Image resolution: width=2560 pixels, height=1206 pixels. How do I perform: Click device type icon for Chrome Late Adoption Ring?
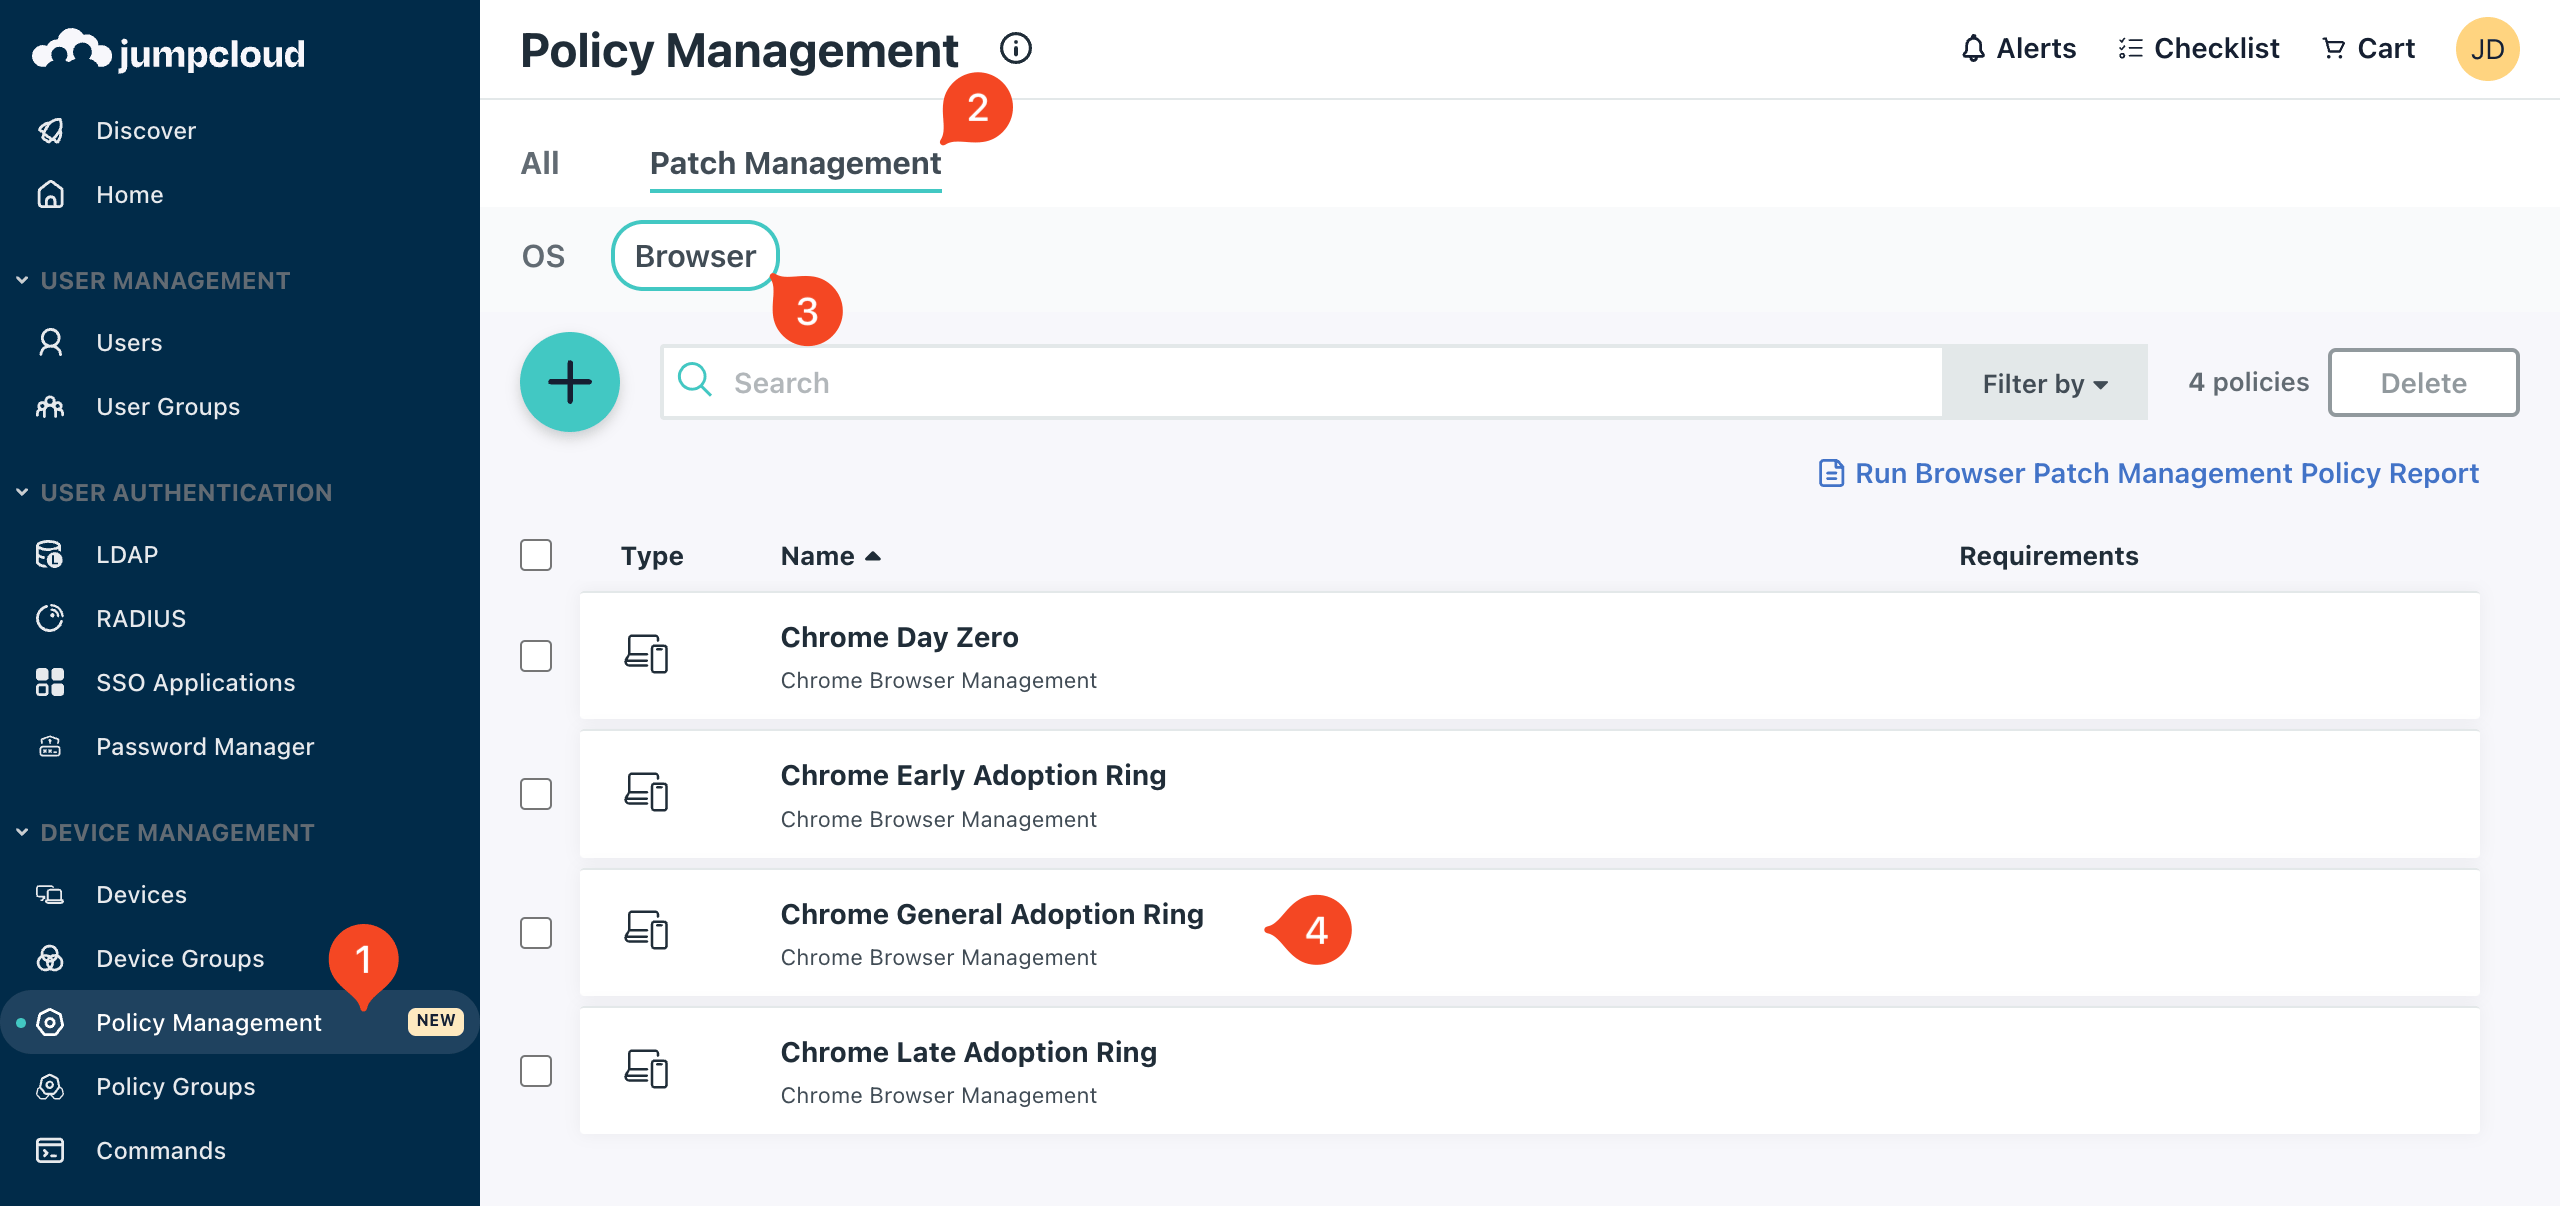pos(646,1070)
